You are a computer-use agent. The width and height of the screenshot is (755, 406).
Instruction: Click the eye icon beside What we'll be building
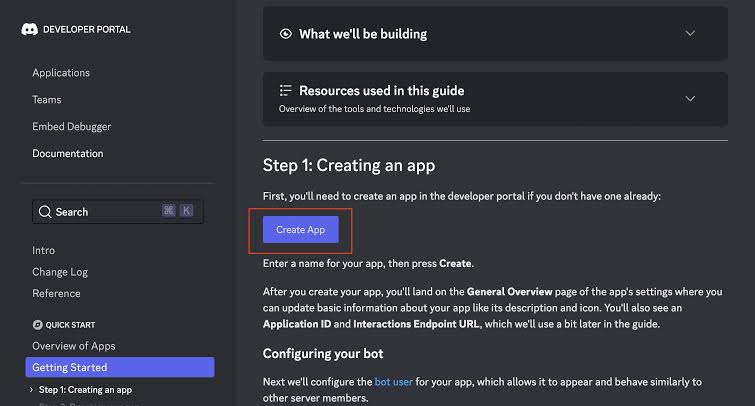(x=286, y=34)
